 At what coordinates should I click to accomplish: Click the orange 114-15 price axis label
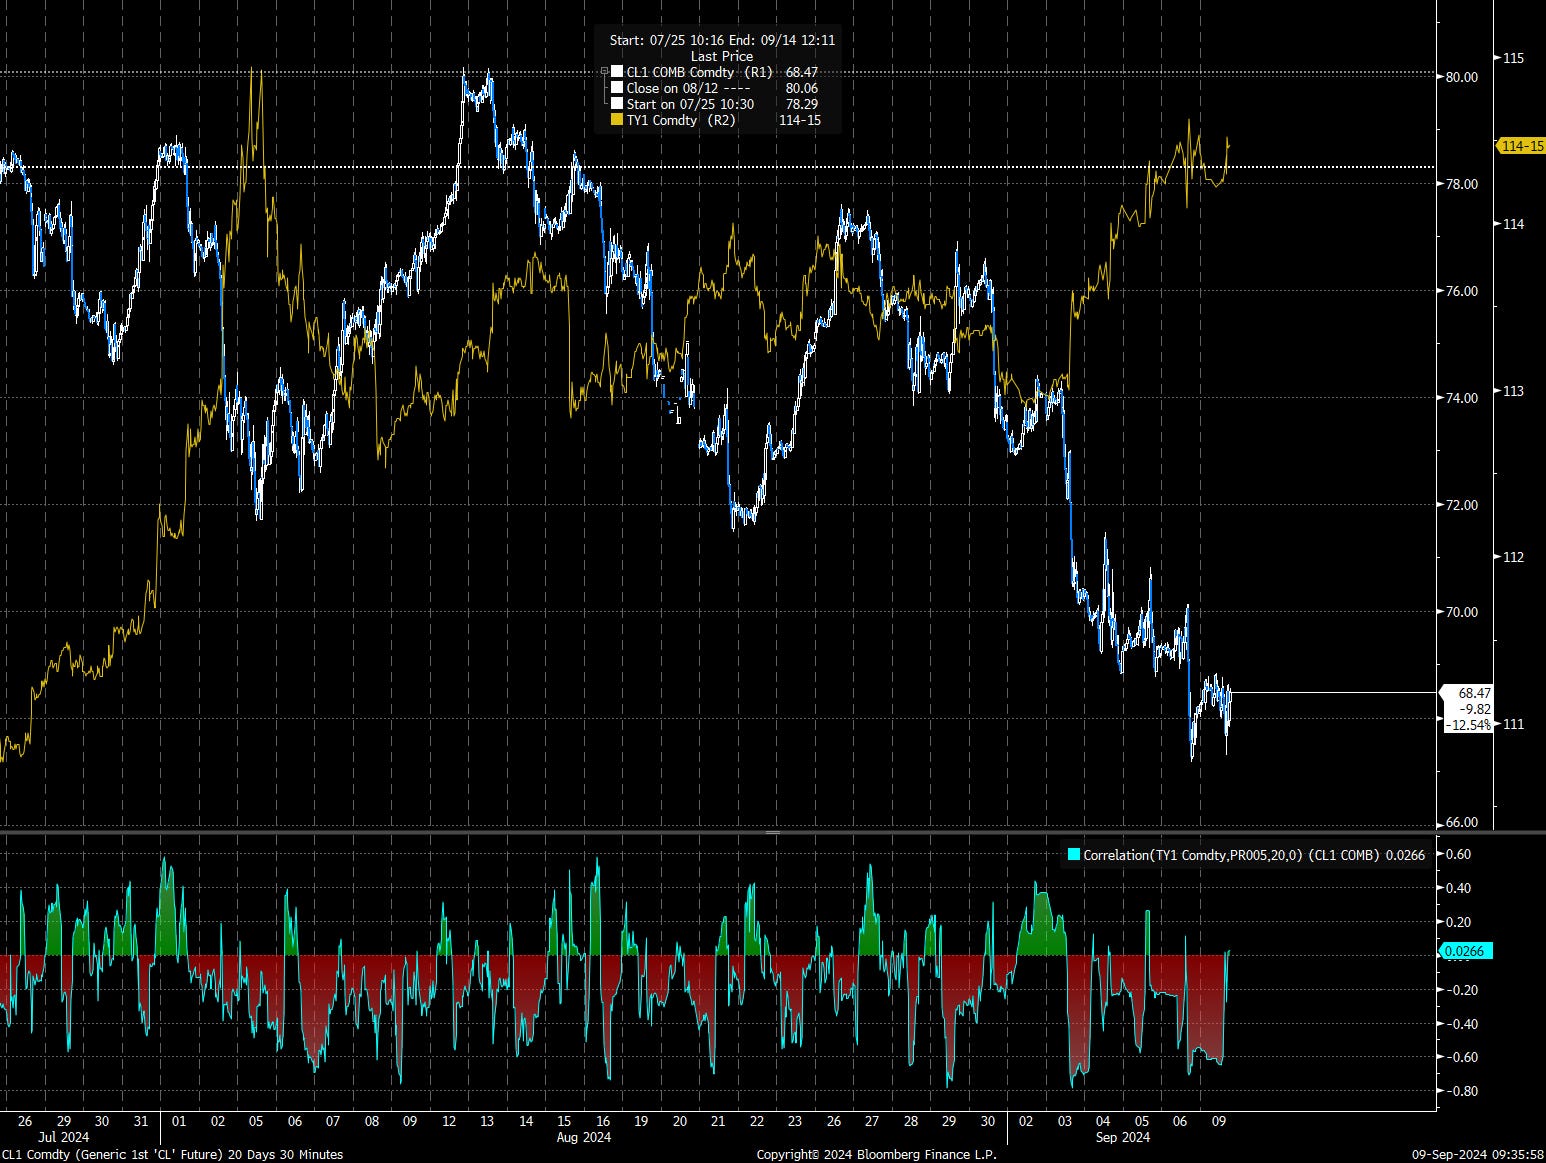(1518, 146)
